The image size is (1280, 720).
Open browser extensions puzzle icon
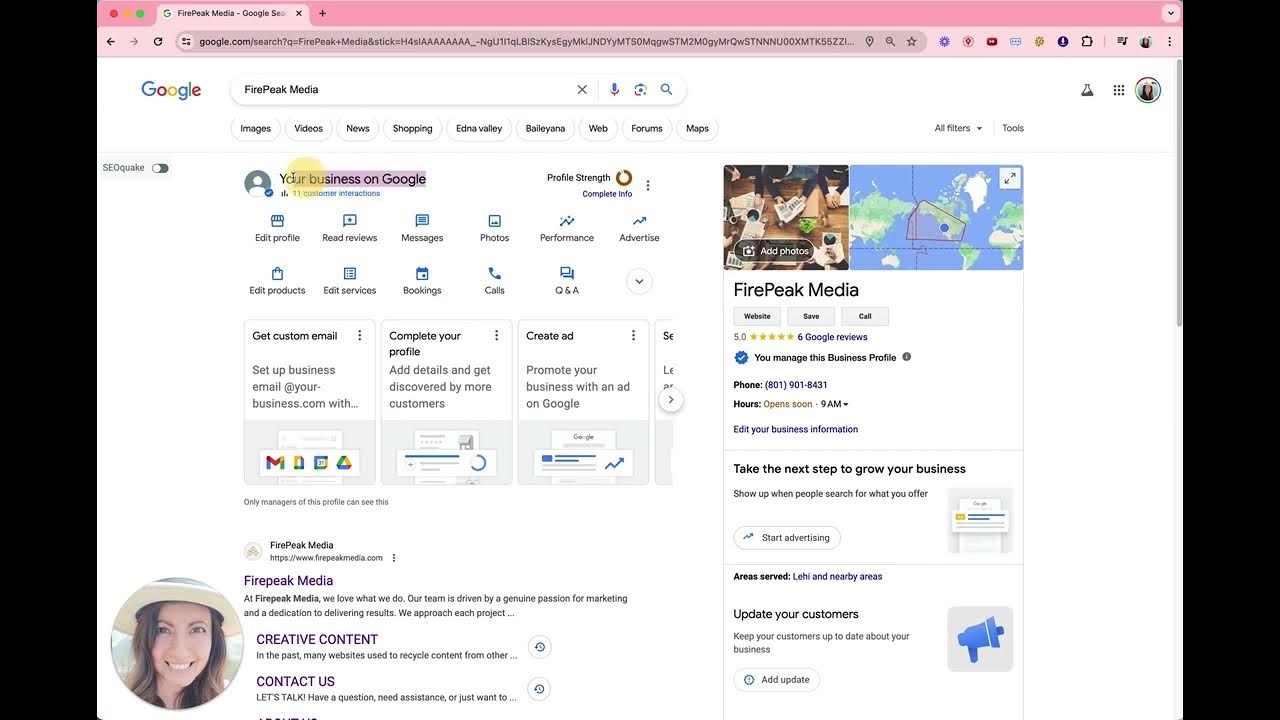tap(1087, 41)
